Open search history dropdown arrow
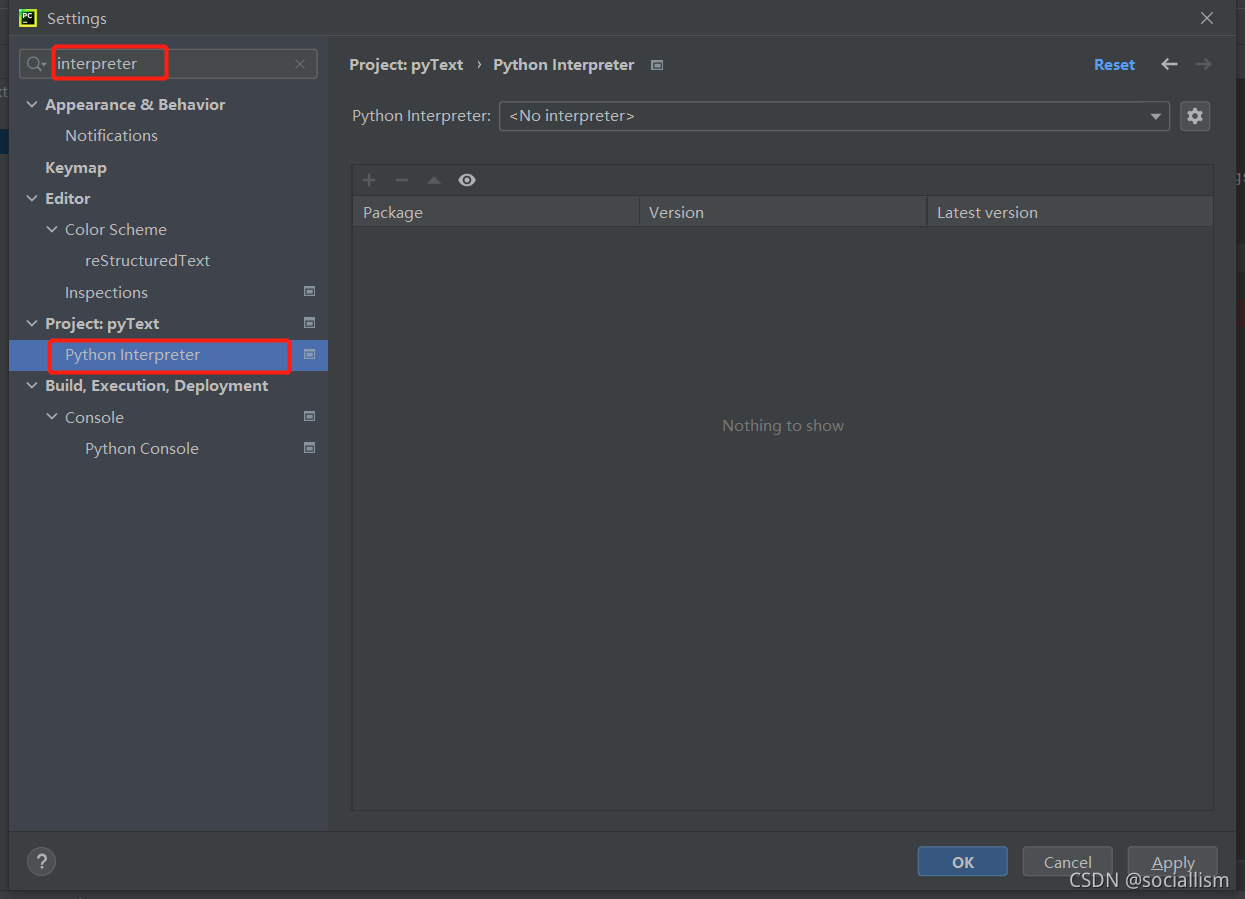1245x899 pixels. coord(44,65)
